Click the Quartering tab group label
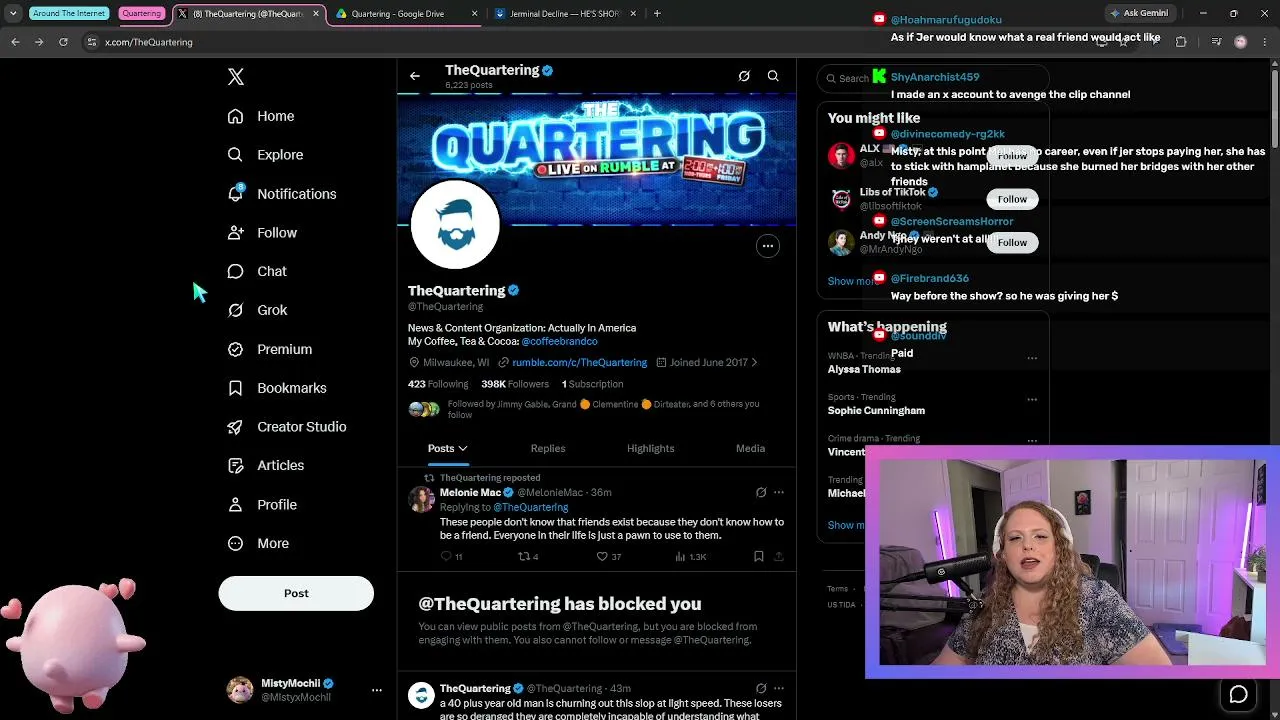The width and height of the screenshot is (1280, 720). [141, 14]
